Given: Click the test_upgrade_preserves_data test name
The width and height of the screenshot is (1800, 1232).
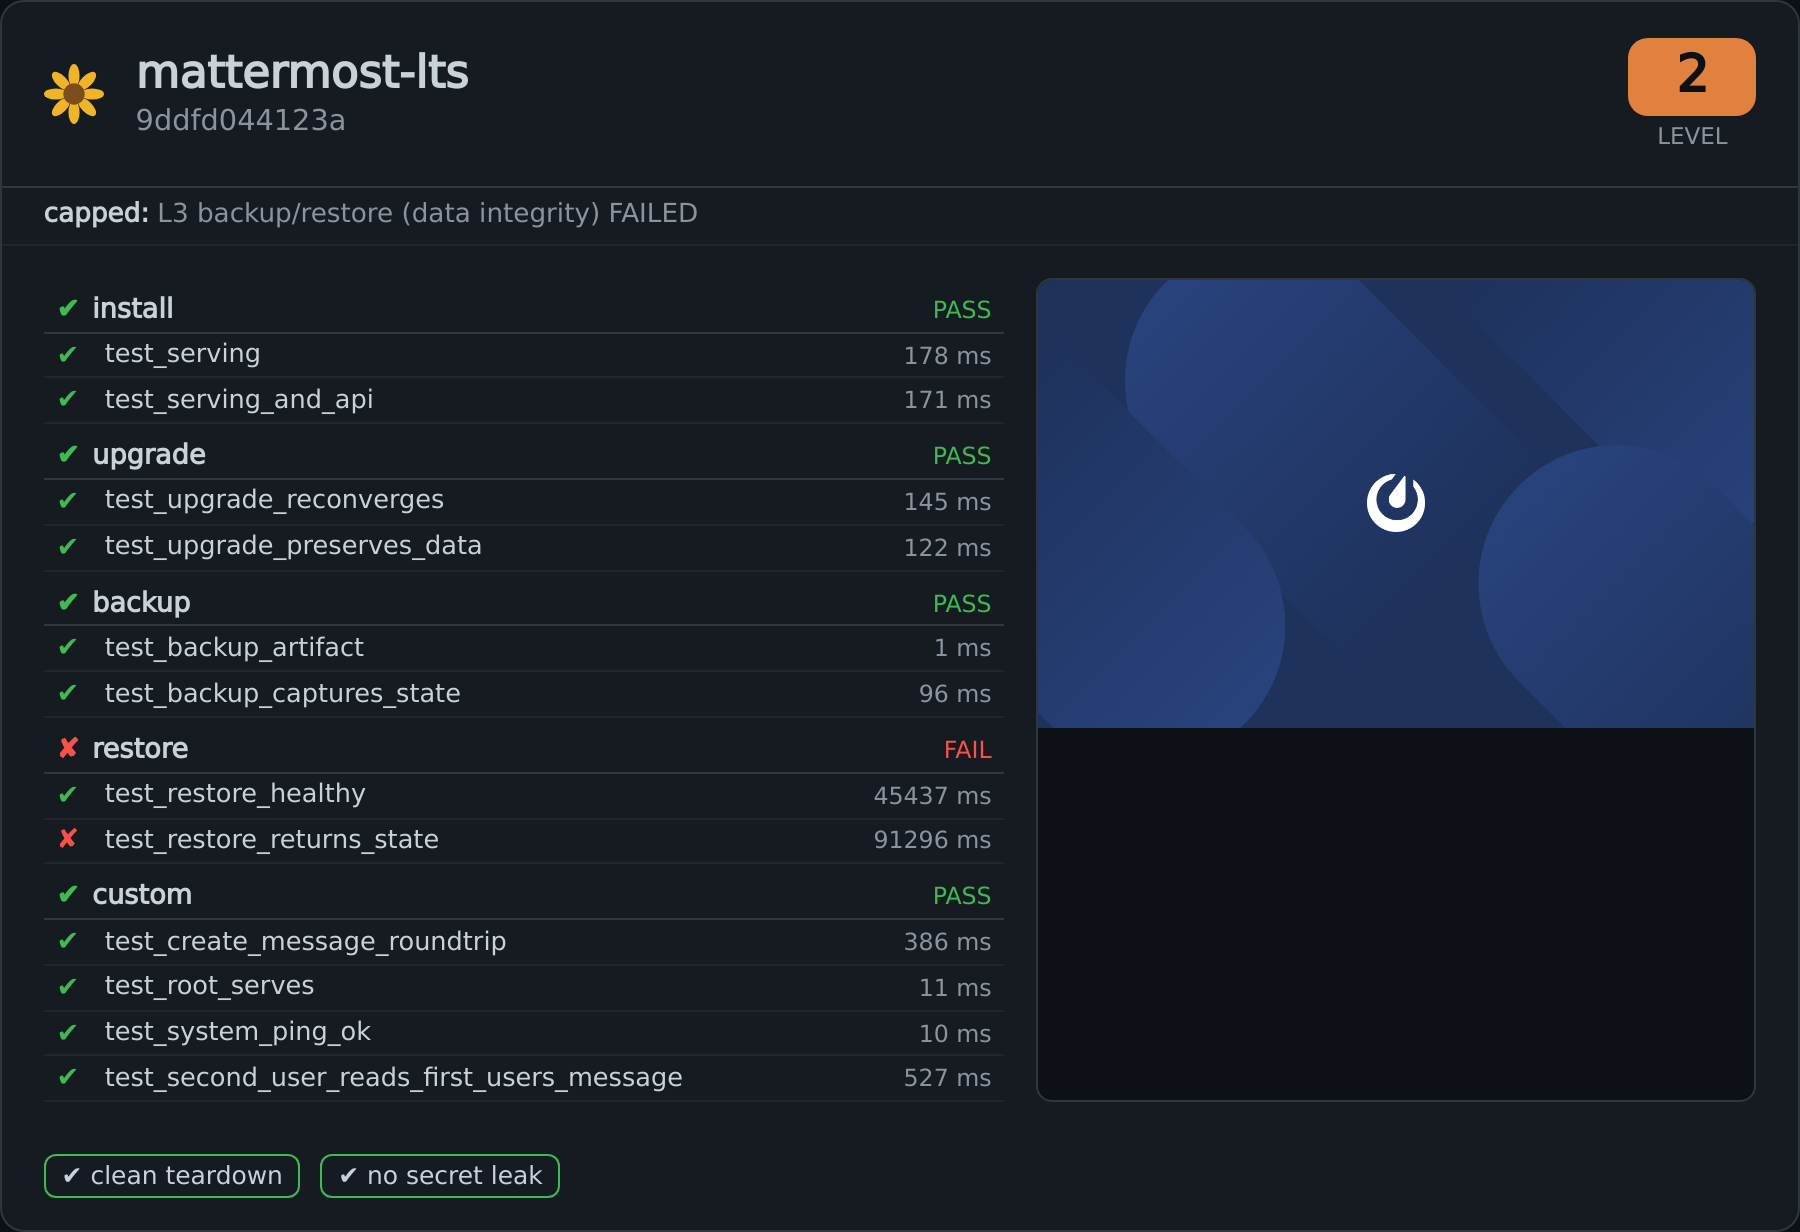Looking at the screenshot, I should click(293, 546).
